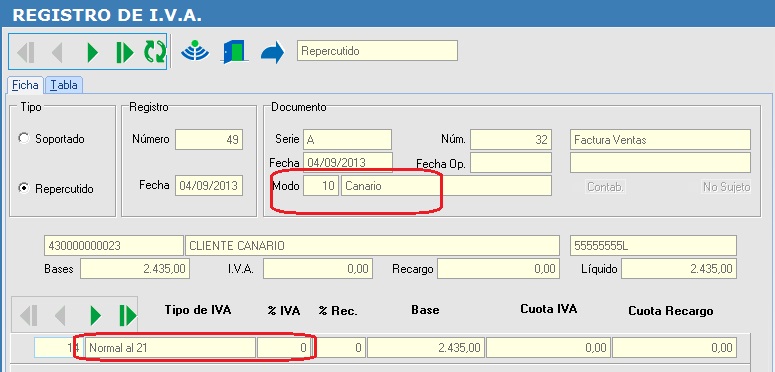Click the Líquido total field
This screenshot has height=372, width=775.
click(x=679, y=269)
